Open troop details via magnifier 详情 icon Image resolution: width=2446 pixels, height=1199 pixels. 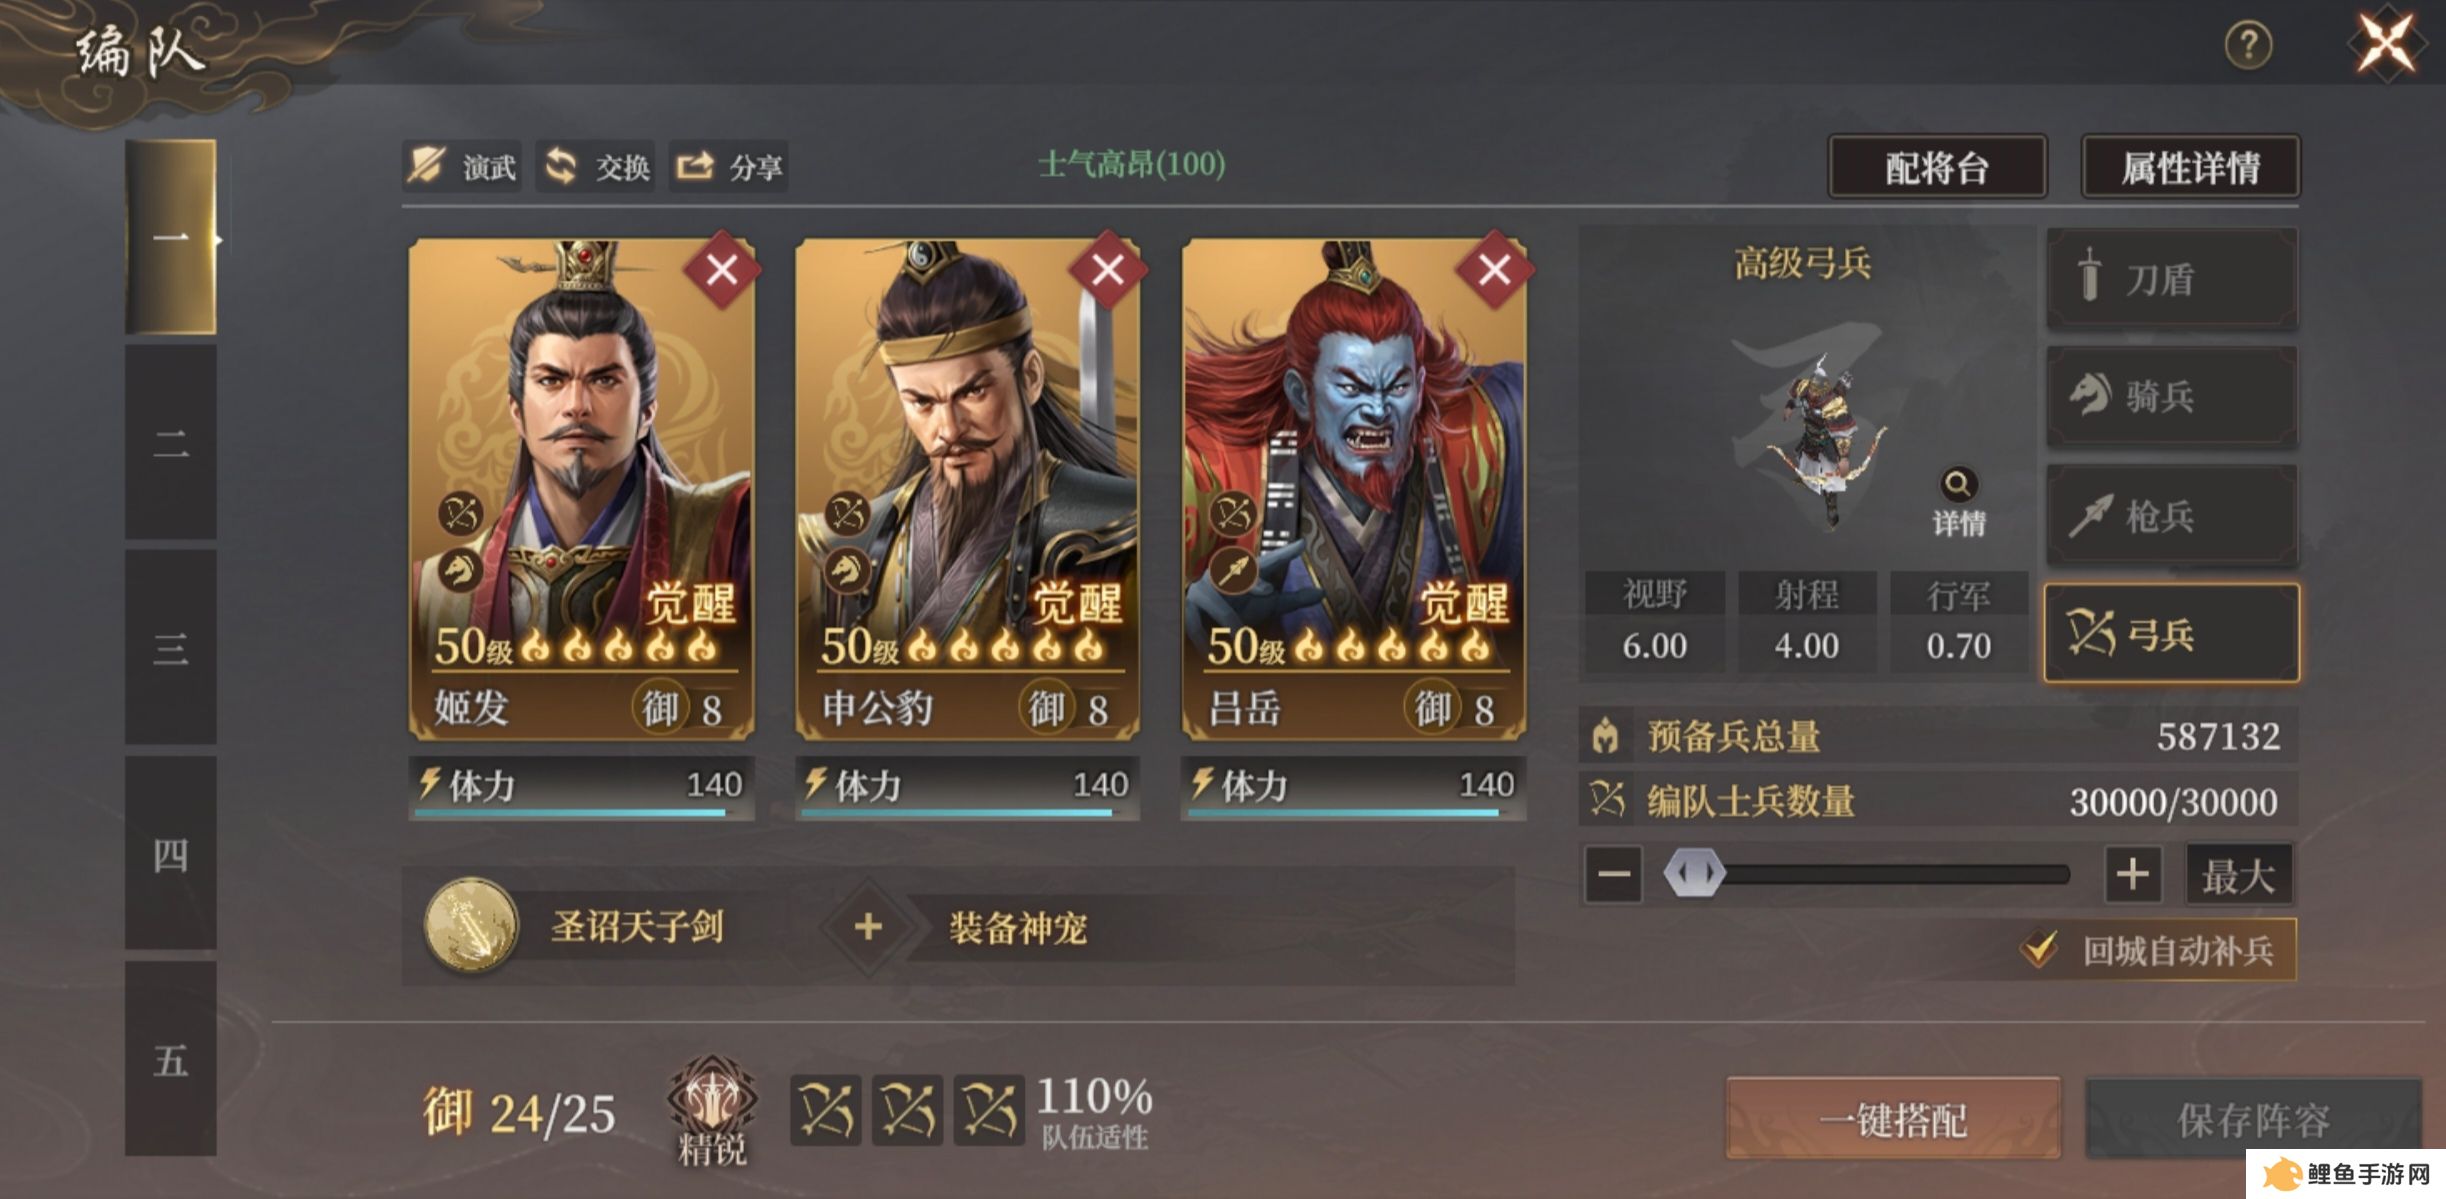[x=1958, y=502]
